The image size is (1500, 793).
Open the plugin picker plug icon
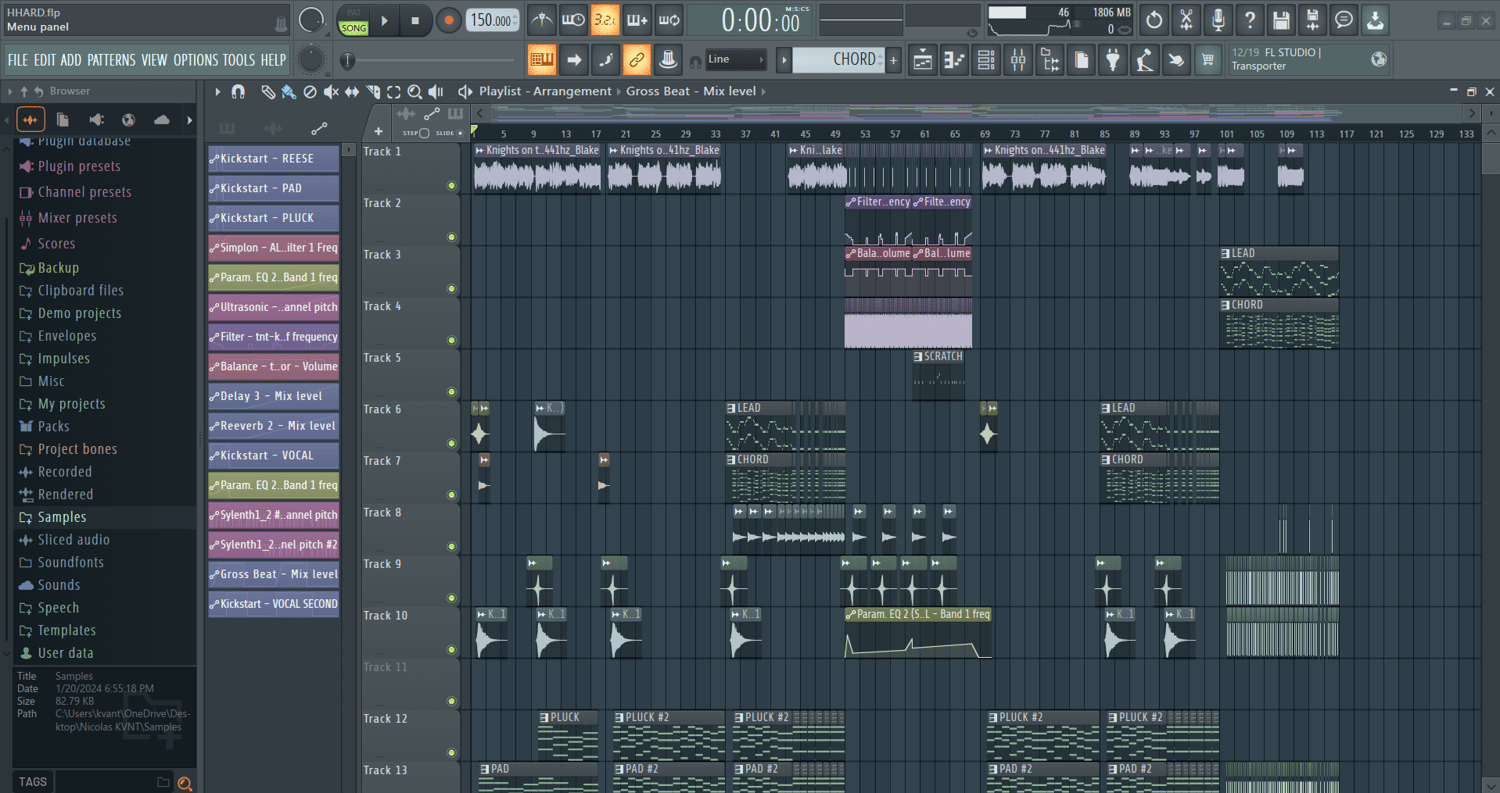point(1113,60)
